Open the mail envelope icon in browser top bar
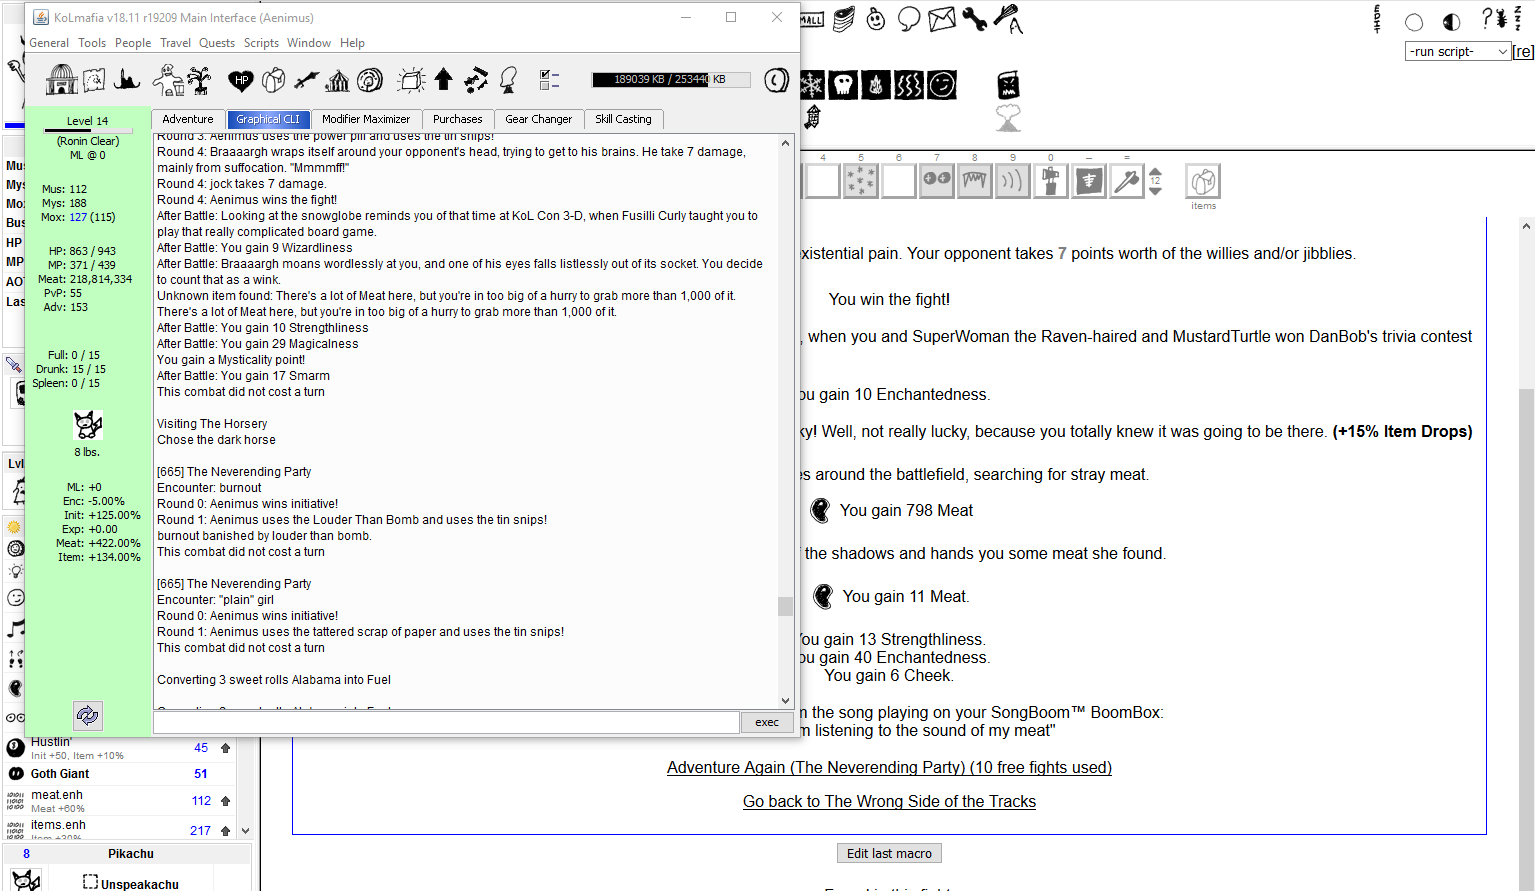This screenshot has height=891, width=1535. tap(942, 19)
